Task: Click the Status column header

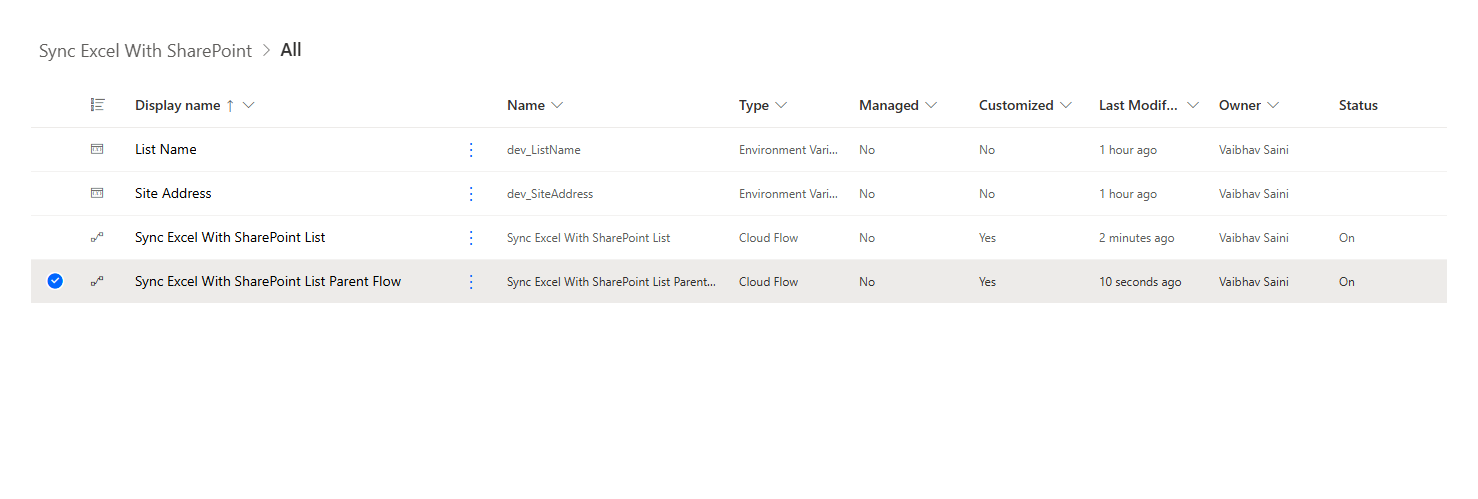Action: click(1358, 105)
